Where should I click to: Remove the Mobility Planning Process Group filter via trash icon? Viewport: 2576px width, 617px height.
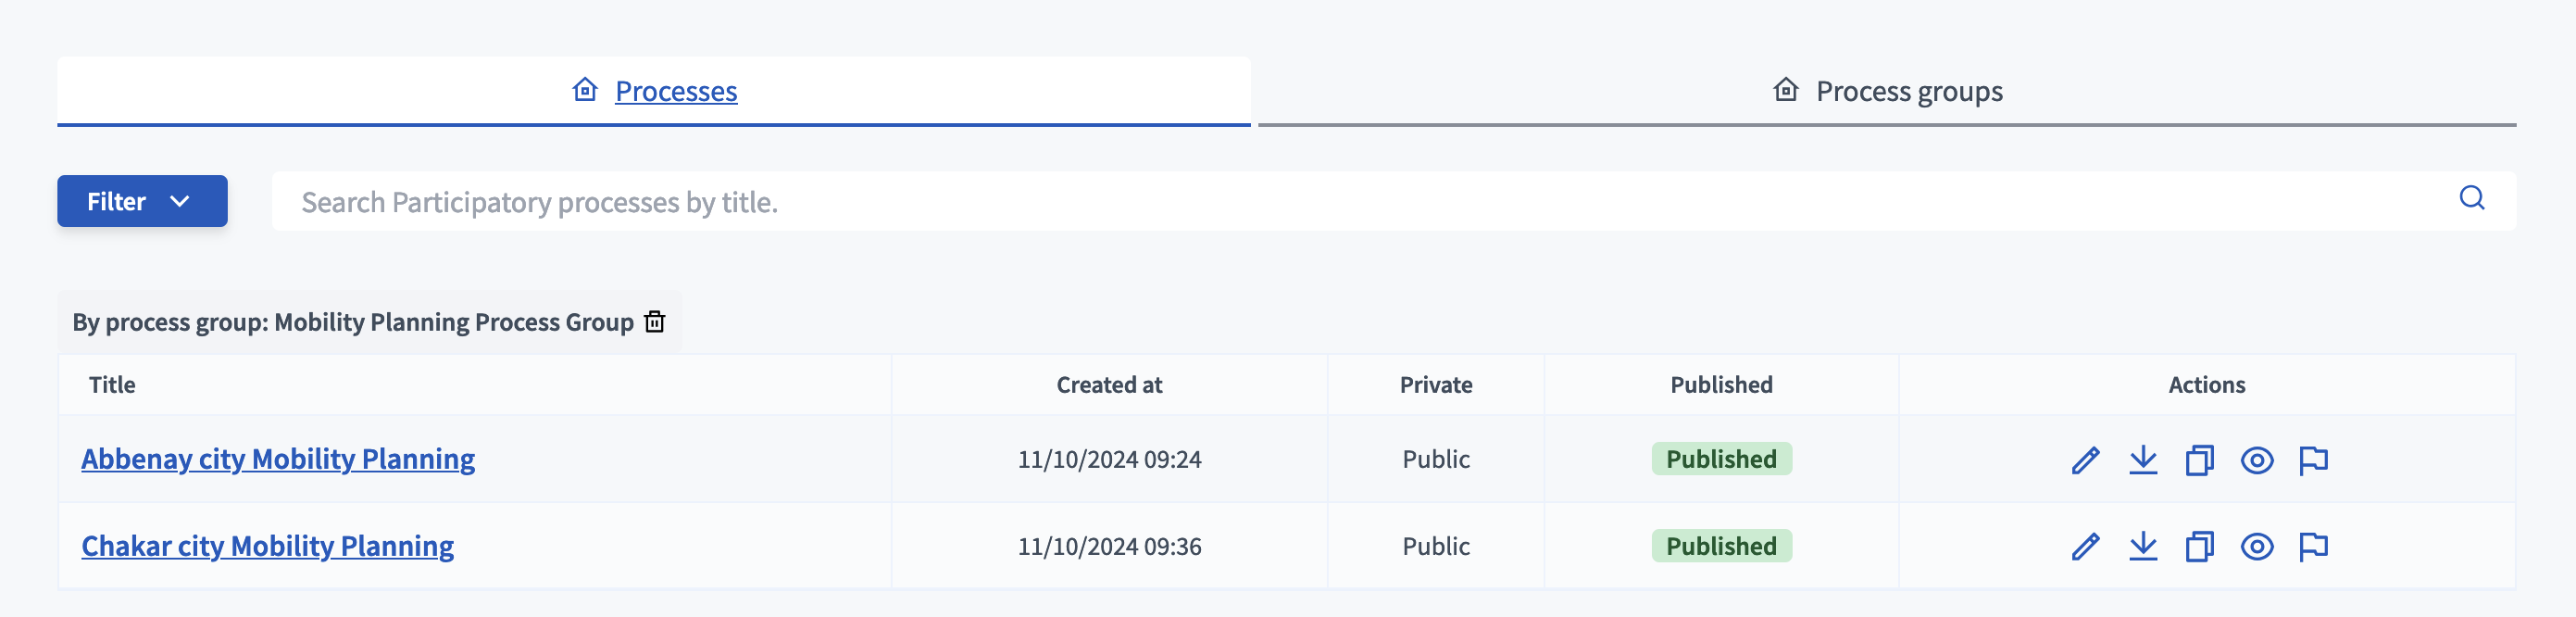[x=654, y=322]
